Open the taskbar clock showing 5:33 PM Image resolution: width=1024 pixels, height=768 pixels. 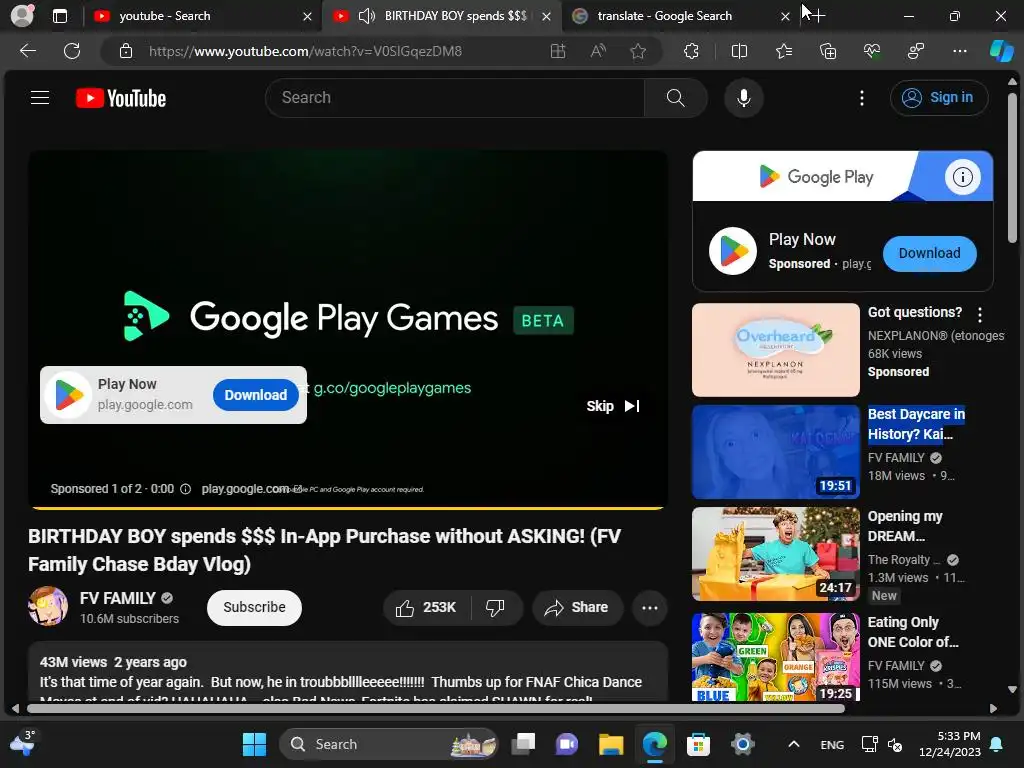point(950,744)
